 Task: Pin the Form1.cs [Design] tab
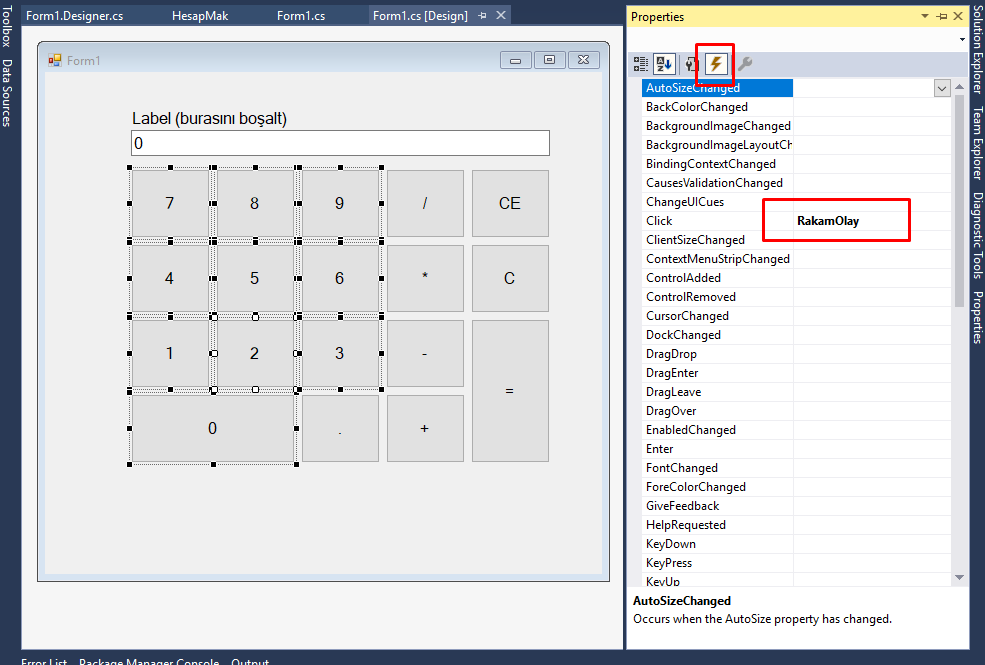[x=483, y=16]
